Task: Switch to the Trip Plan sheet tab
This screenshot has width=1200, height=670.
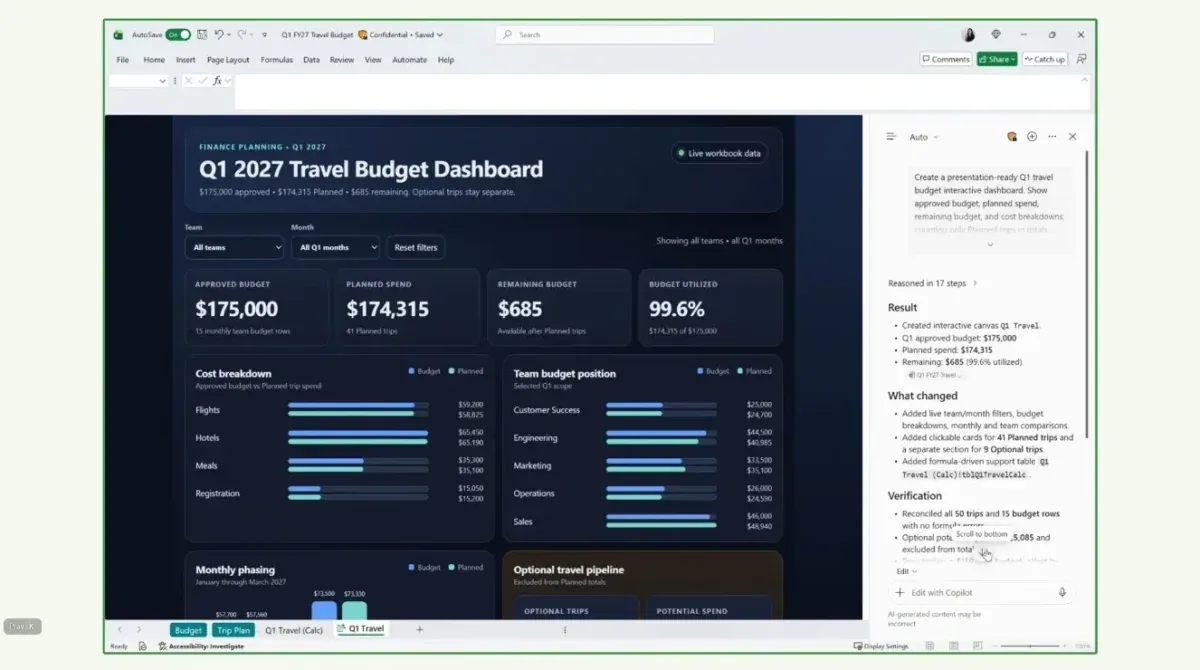Action: [x=233, y=630]
